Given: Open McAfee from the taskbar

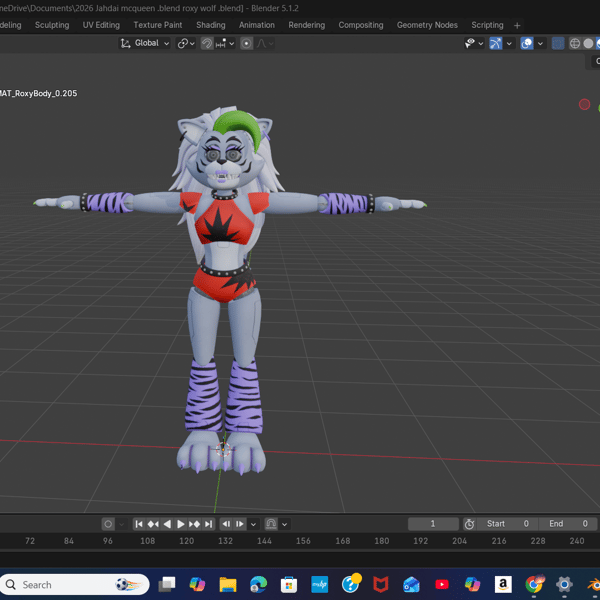Looking at the screenshot, I should point(381,584).
